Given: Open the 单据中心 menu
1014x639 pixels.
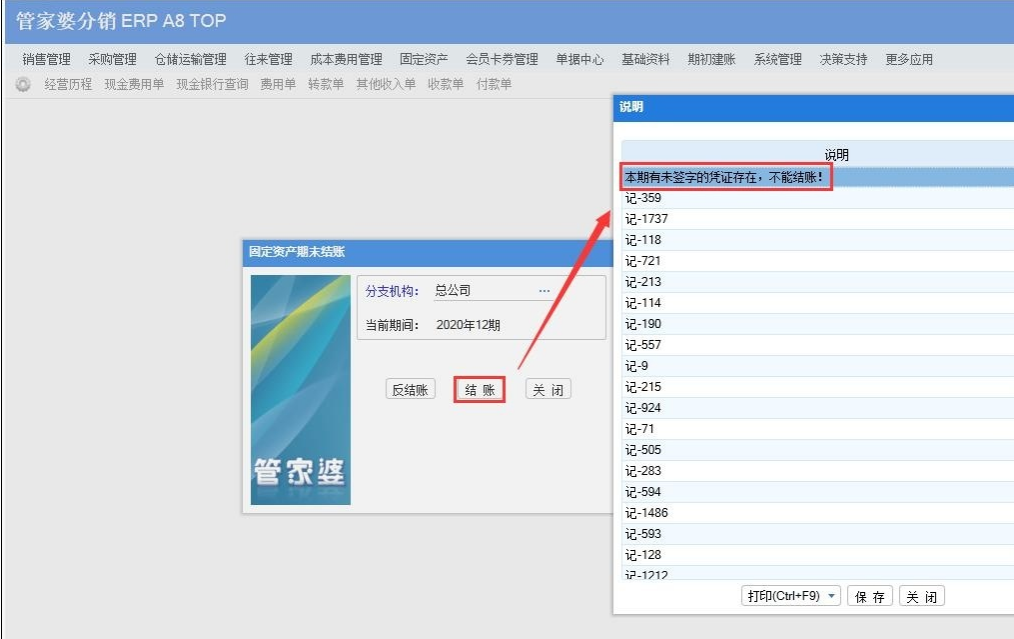Looking at the screenshot, I should [x=579, y=60].
